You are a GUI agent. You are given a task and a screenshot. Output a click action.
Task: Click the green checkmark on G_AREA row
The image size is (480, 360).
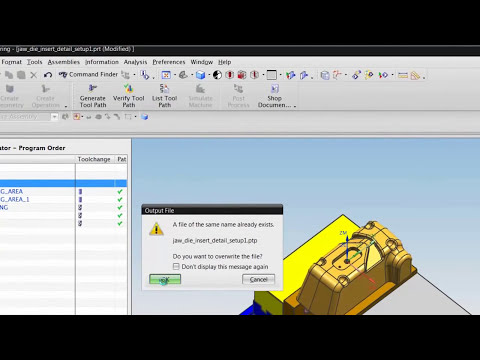click(x=120, y=191)
